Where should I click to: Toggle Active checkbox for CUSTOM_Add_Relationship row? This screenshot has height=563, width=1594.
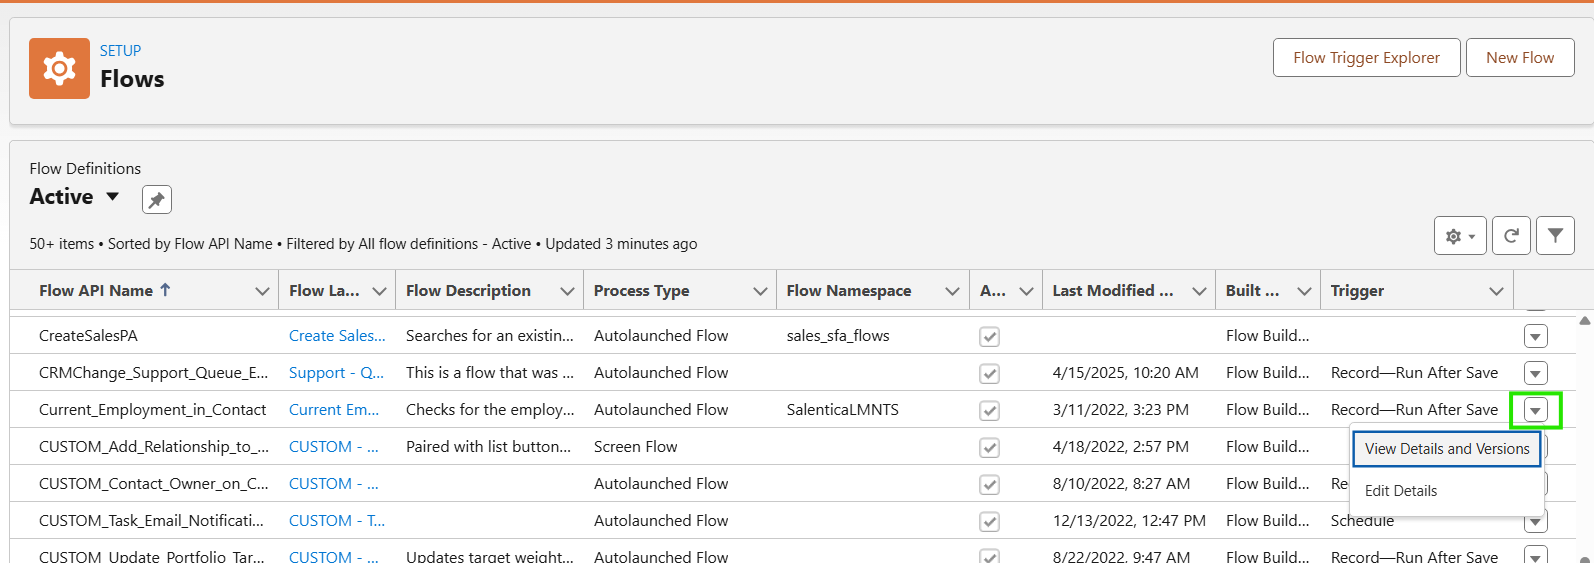point(989,447)
